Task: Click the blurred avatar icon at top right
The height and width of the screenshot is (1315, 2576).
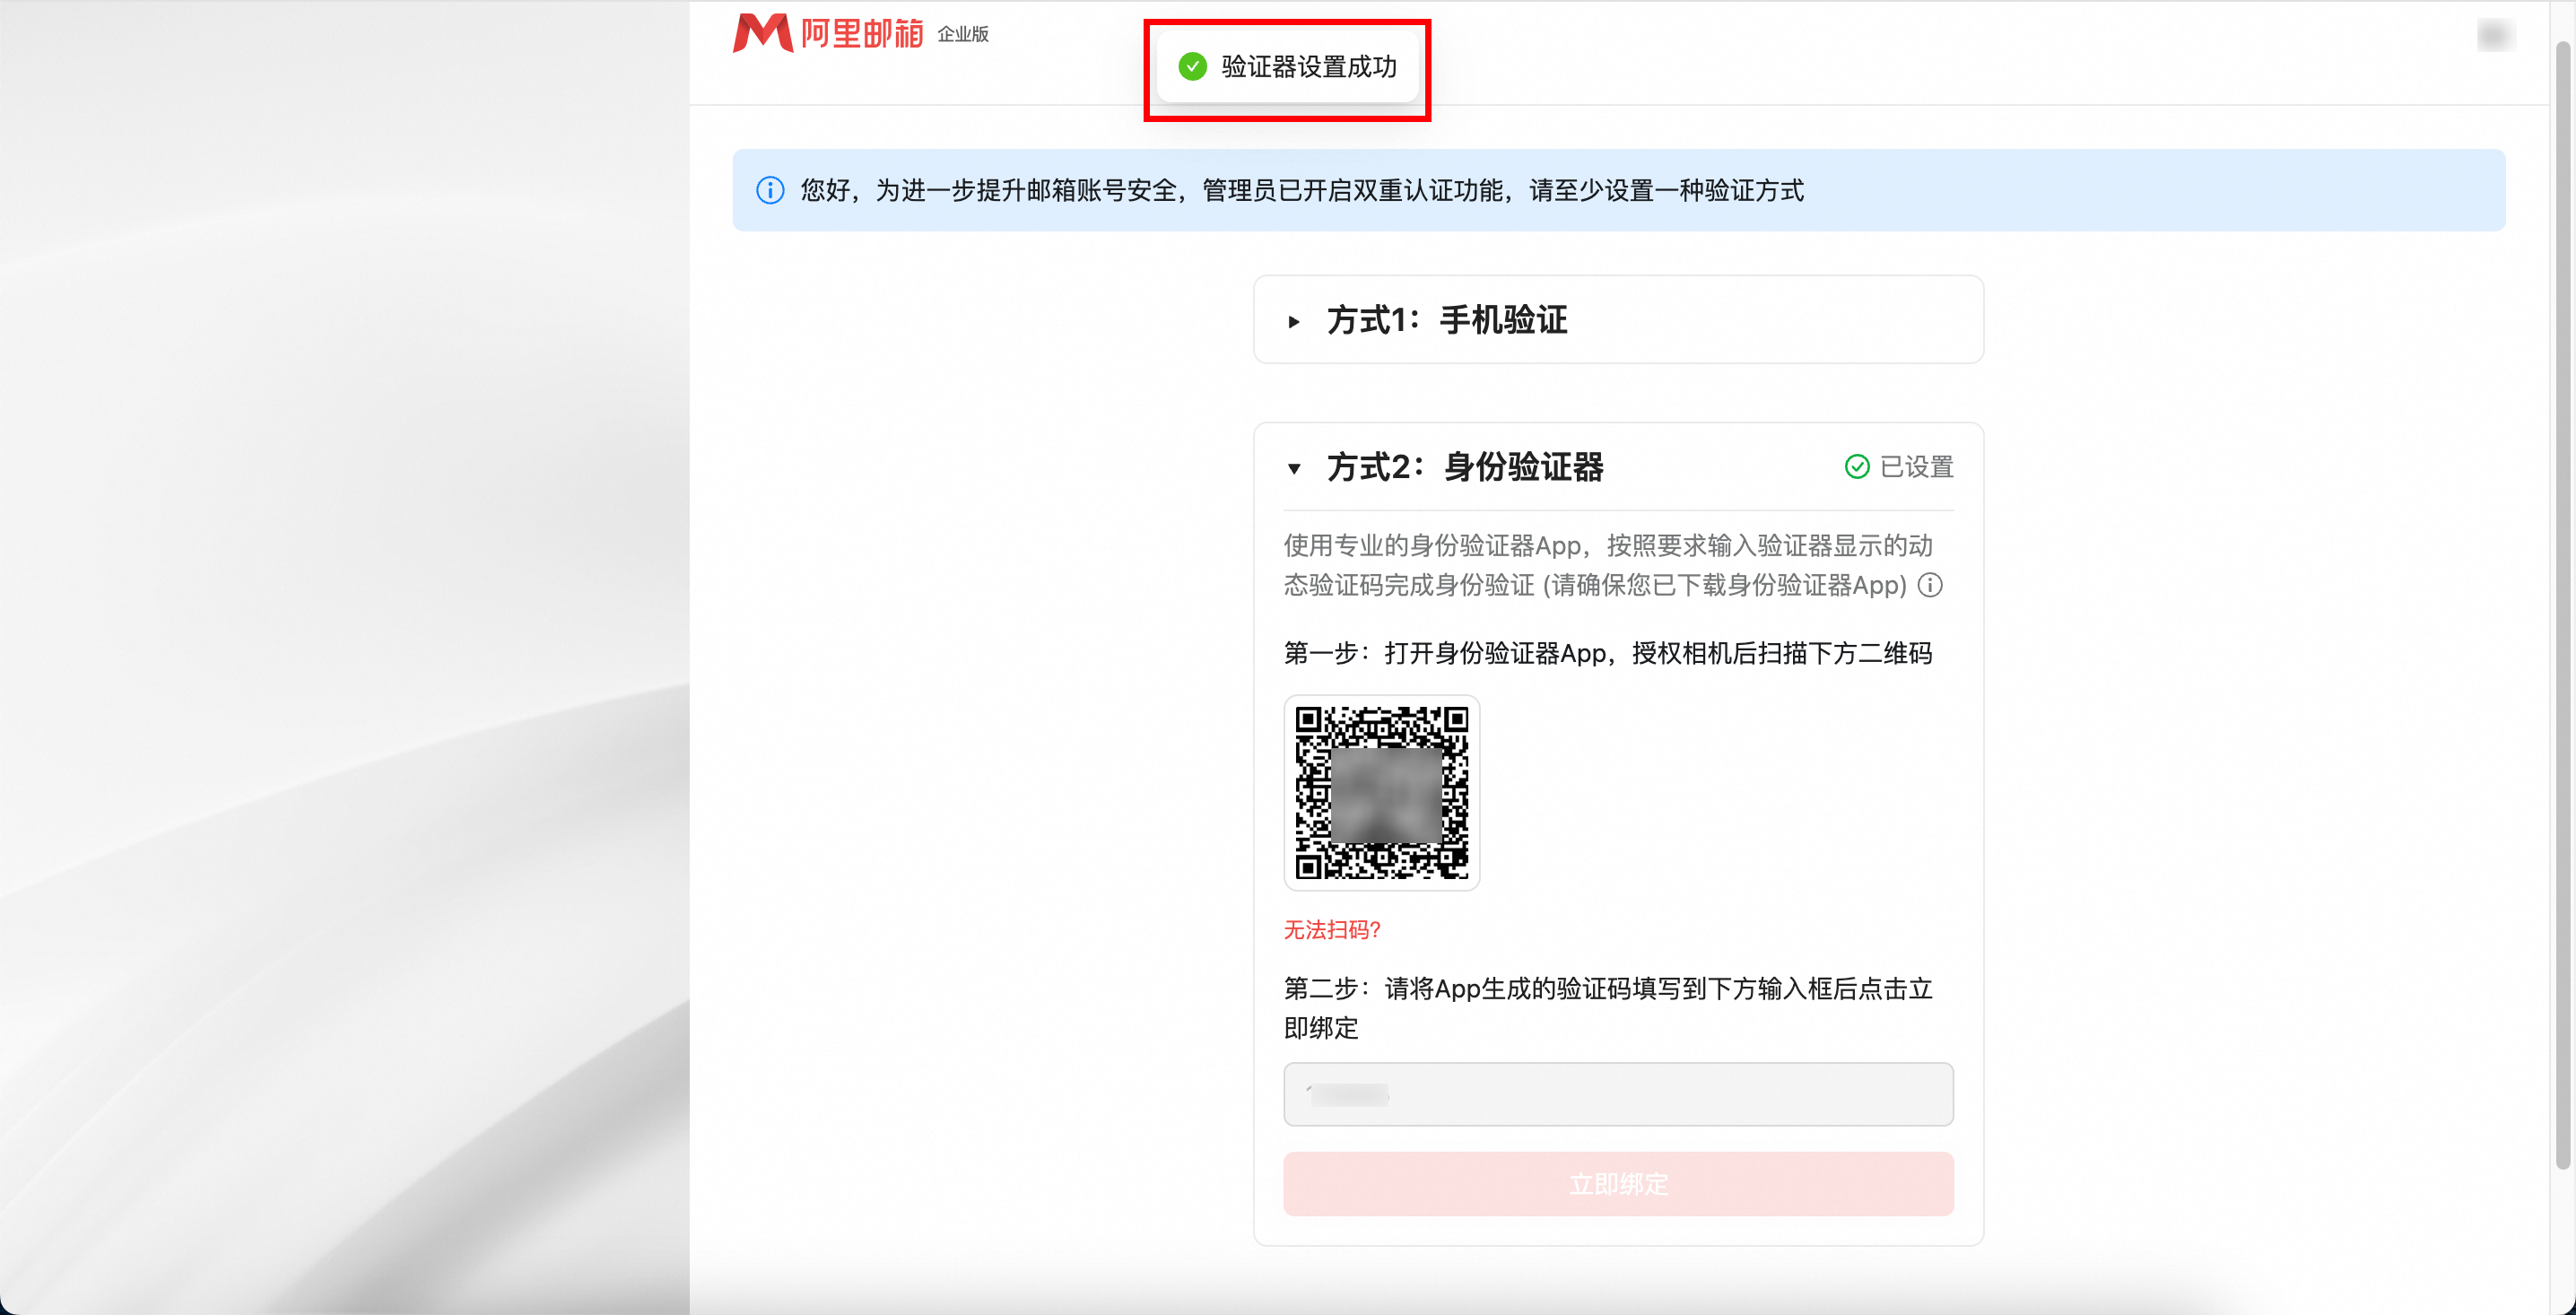Action: 2495,36
